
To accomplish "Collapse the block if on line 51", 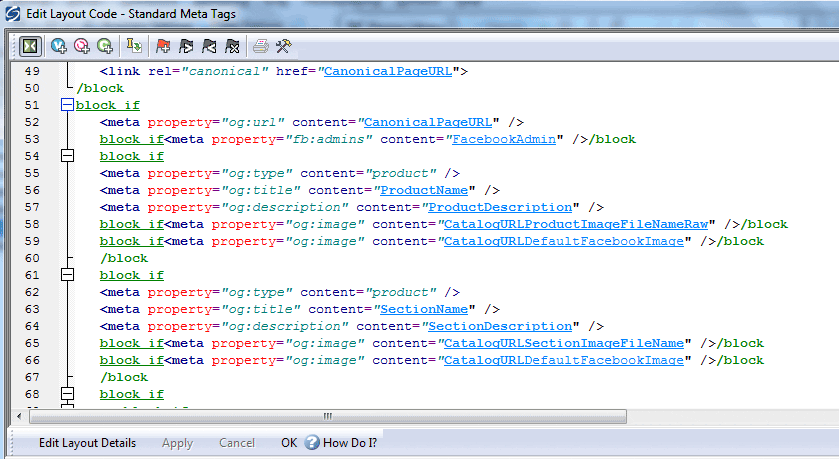I will point(67,105).
